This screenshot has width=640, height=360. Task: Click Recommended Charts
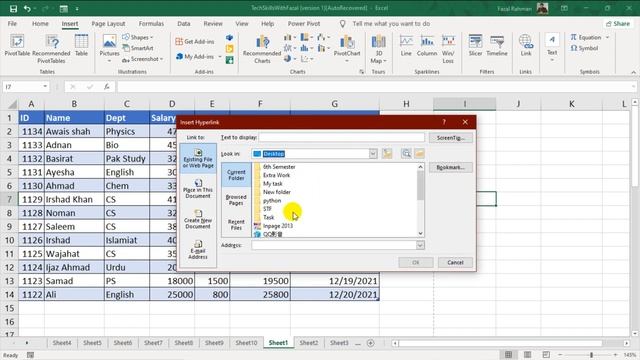(262, 49)
